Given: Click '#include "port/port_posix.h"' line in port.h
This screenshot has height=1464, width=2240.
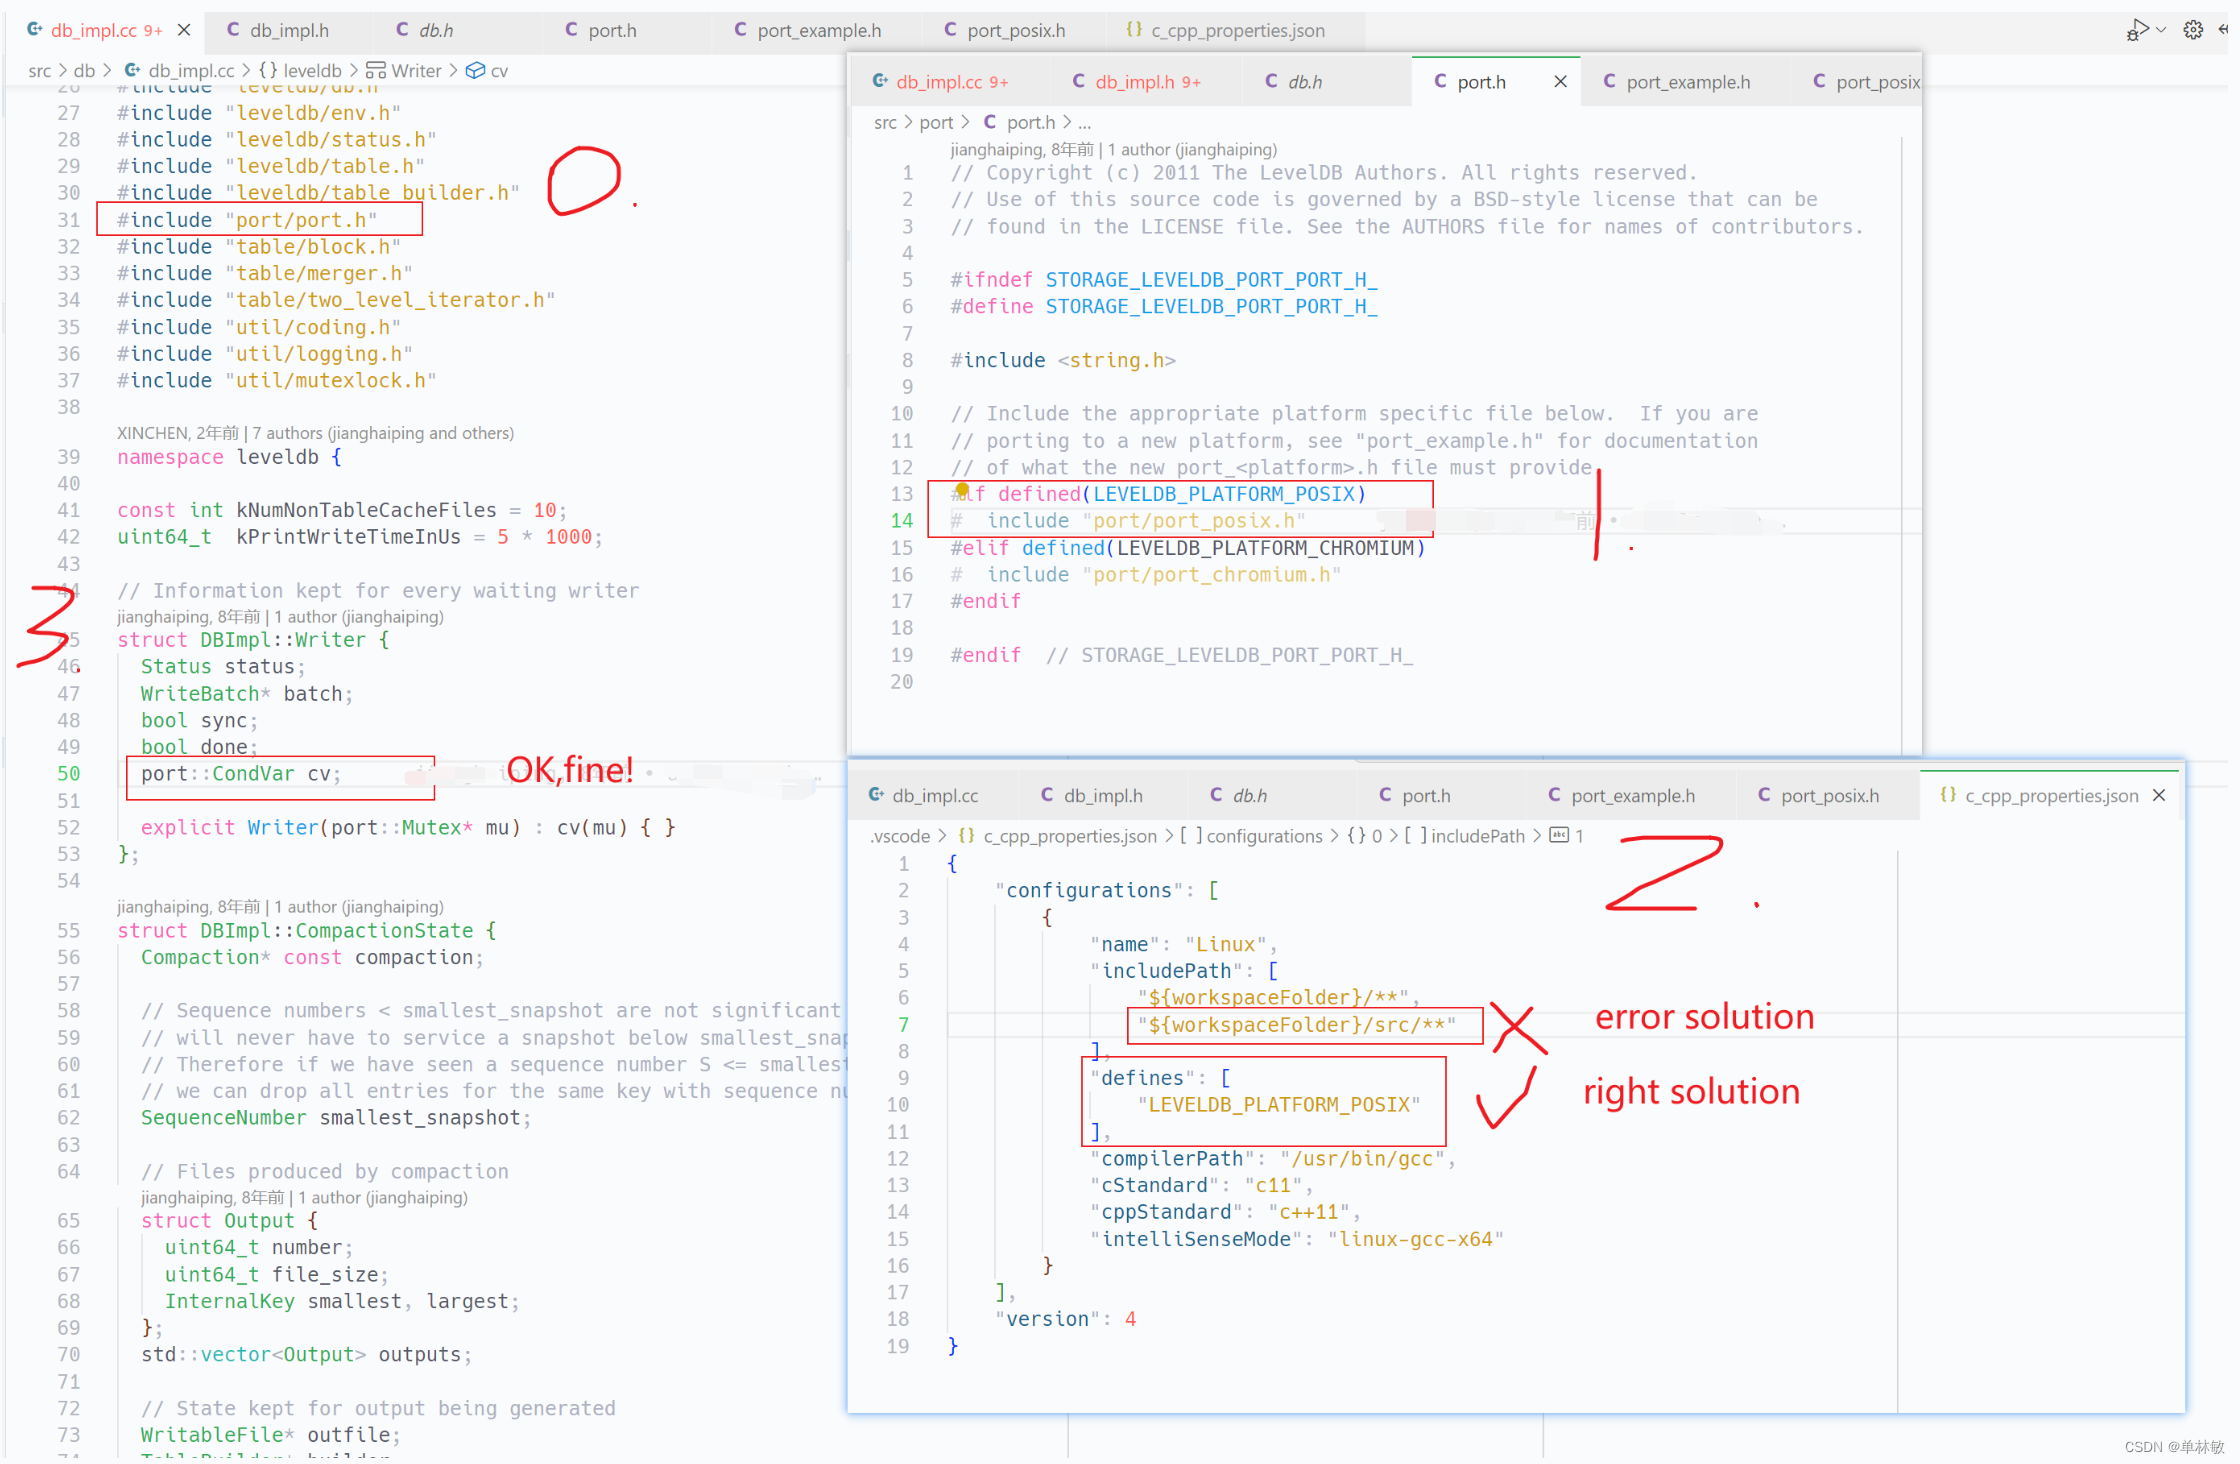Looking at the screenshot, I should tap(1127, 521).
